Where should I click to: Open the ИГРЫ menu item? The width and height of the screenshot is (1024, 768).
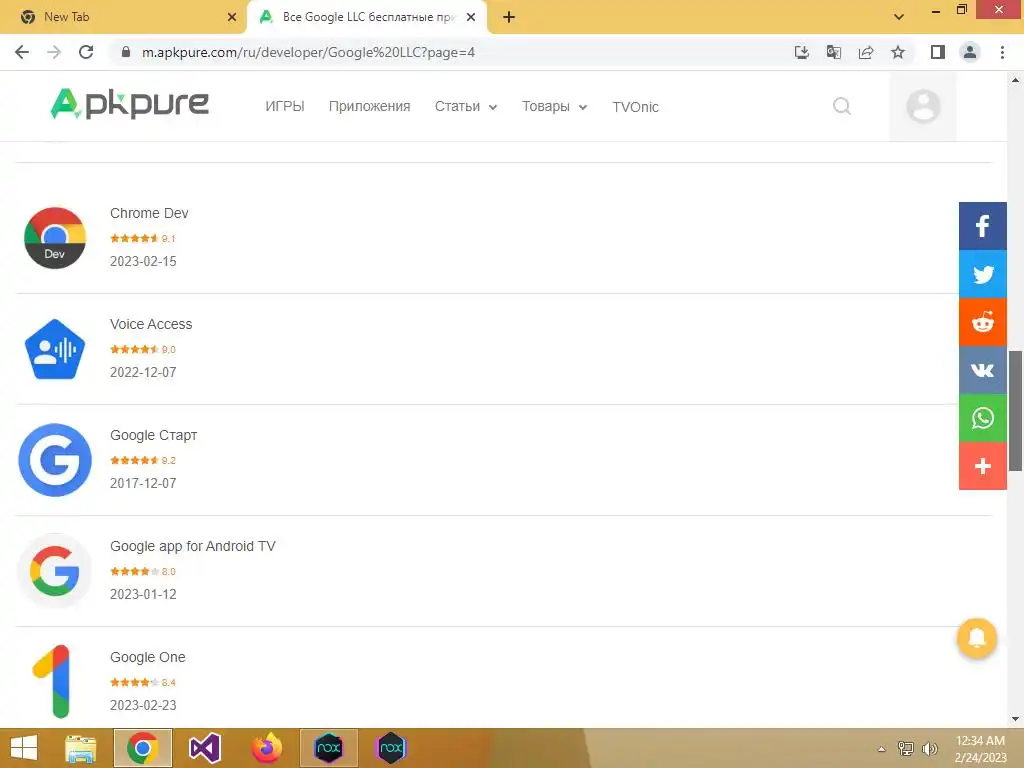(285, 106)
